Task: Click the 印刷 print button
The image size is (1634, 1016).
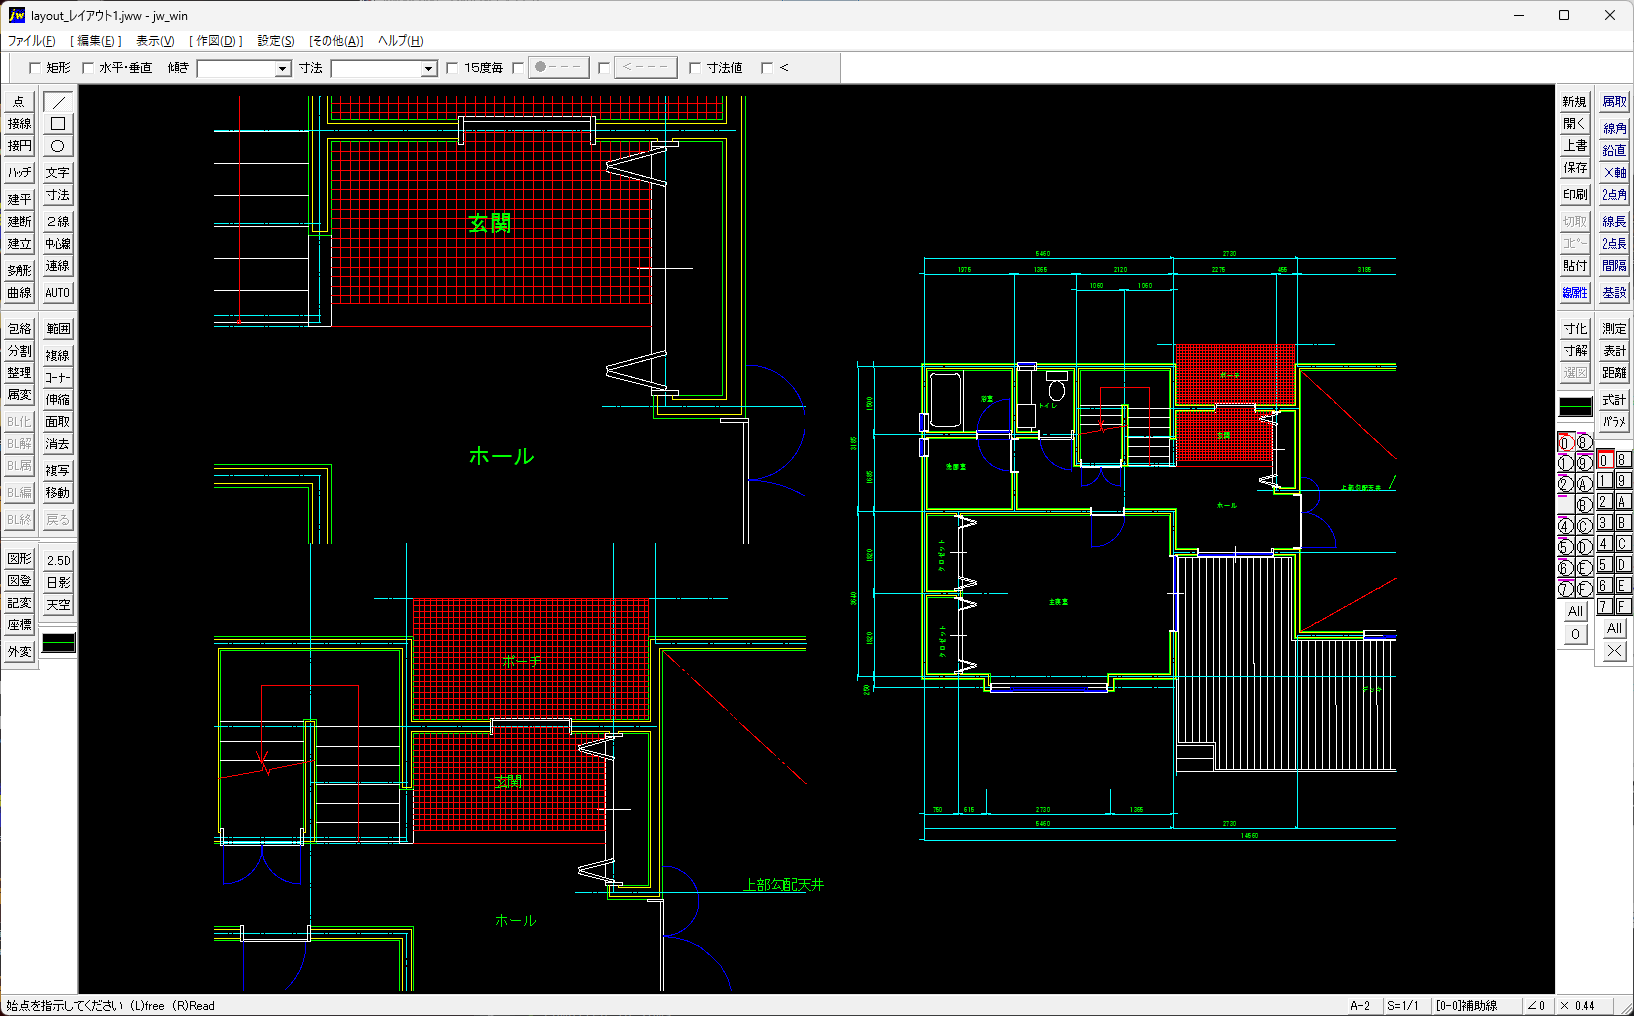Action: coord(1575,195)
